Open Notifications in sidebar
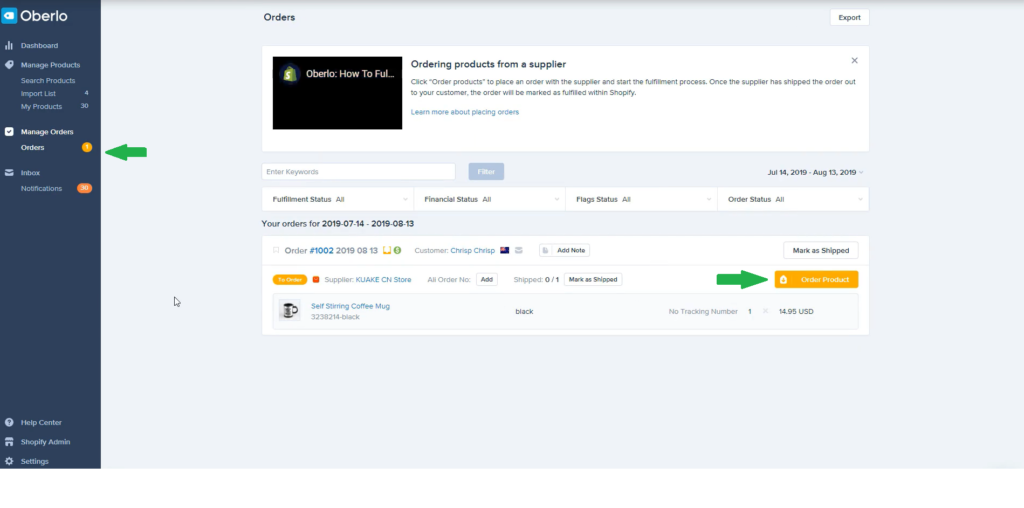Screen dimensions: 1024x508 (x=41, y=189)
